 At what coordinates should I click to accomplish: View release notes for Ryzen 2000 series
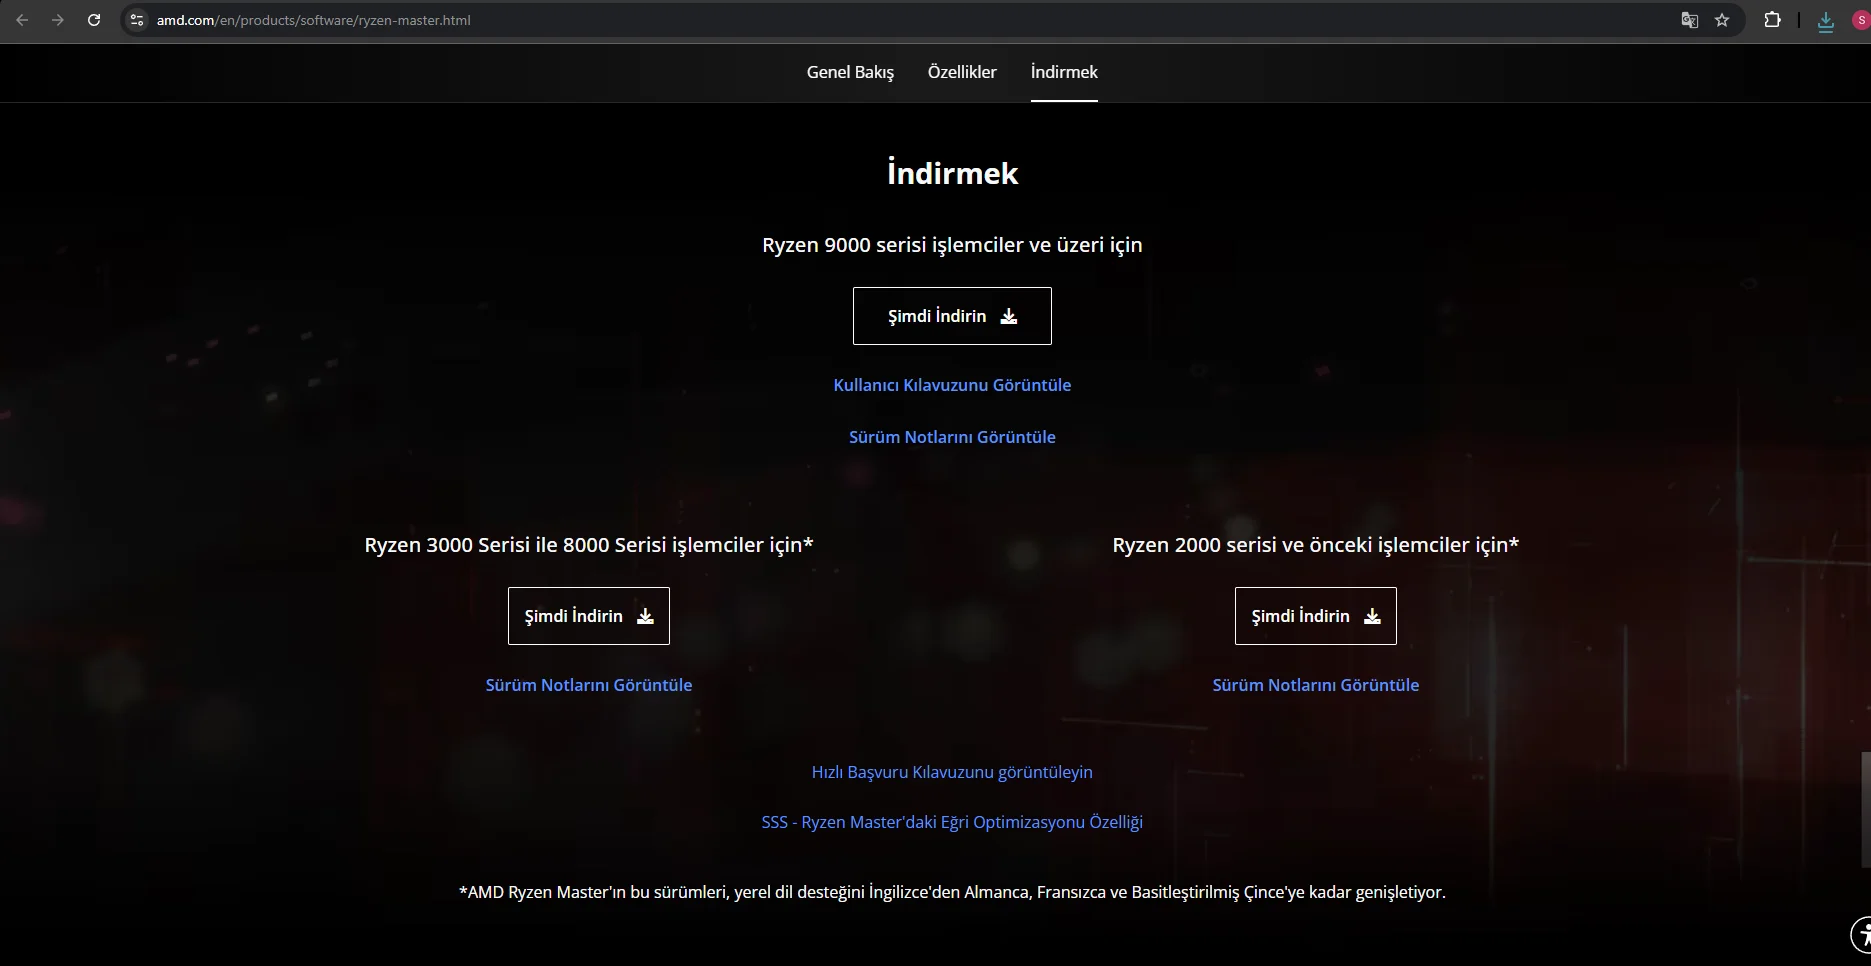1316,685
